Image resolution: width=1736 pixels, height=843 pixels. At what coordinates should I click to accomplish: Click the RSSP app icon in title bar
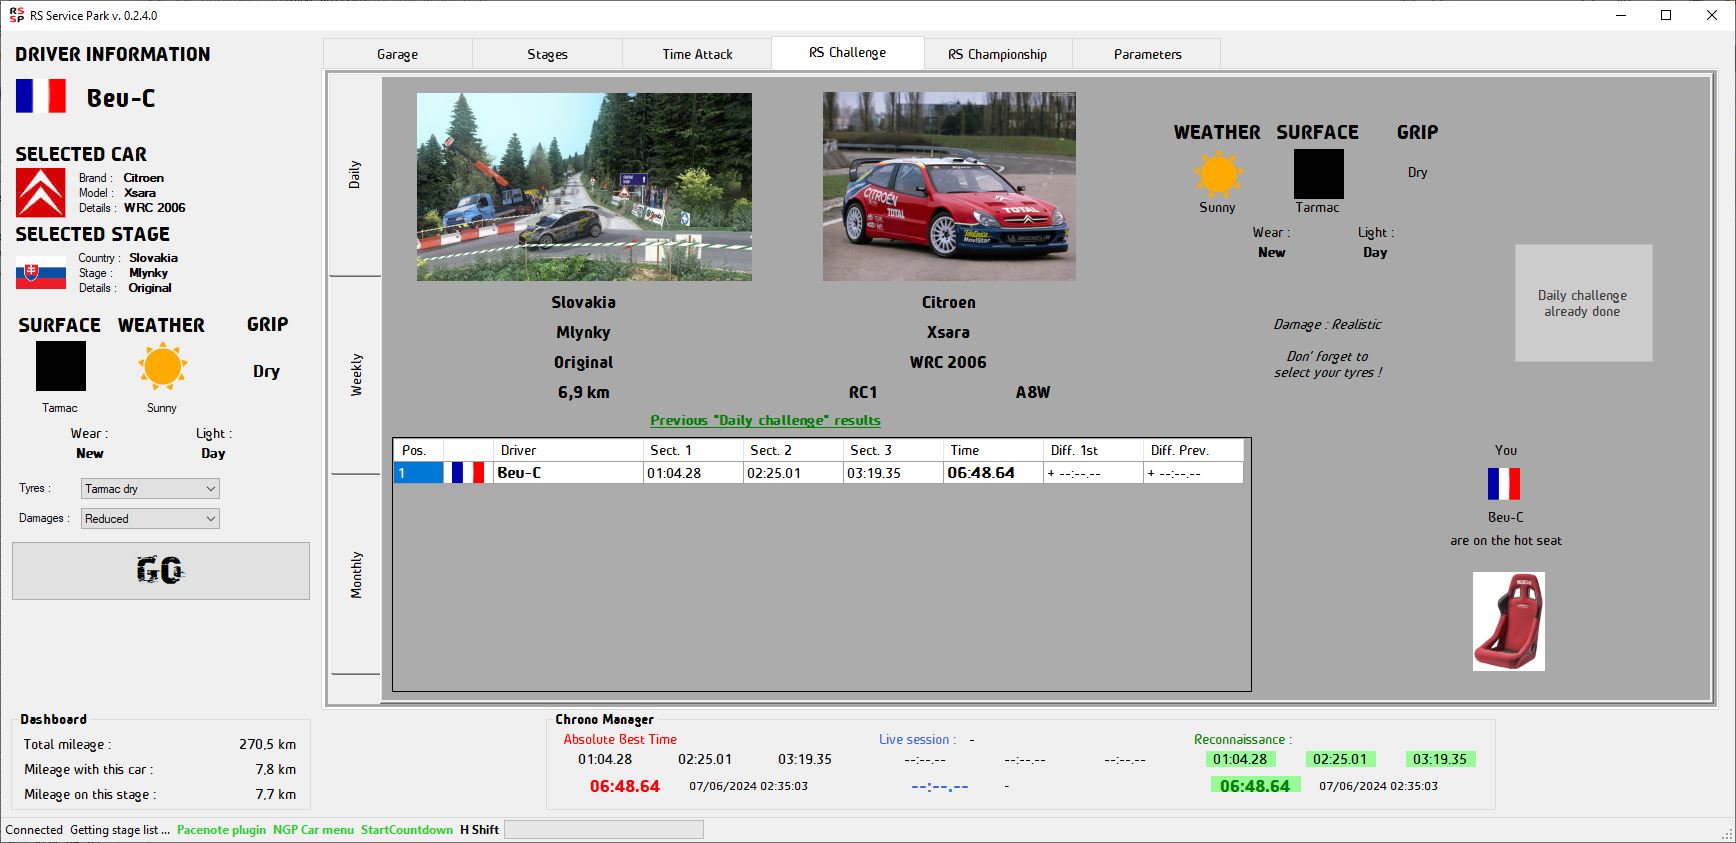16,15
